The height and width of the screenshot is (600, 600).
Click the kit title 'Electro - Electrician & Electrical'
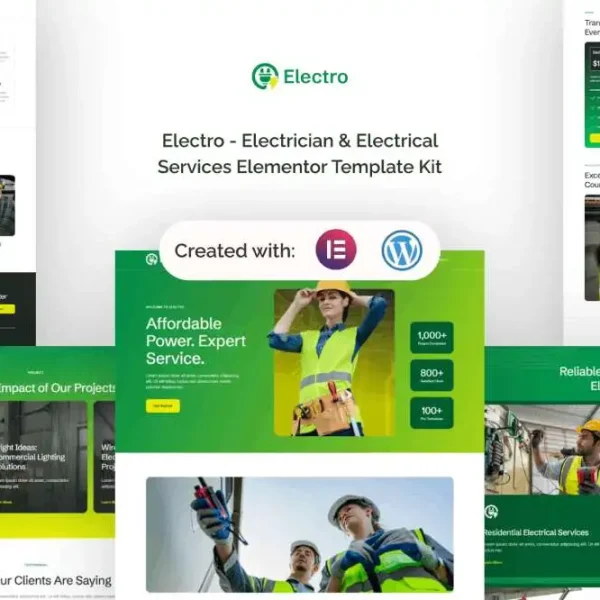tap(300, 140)
